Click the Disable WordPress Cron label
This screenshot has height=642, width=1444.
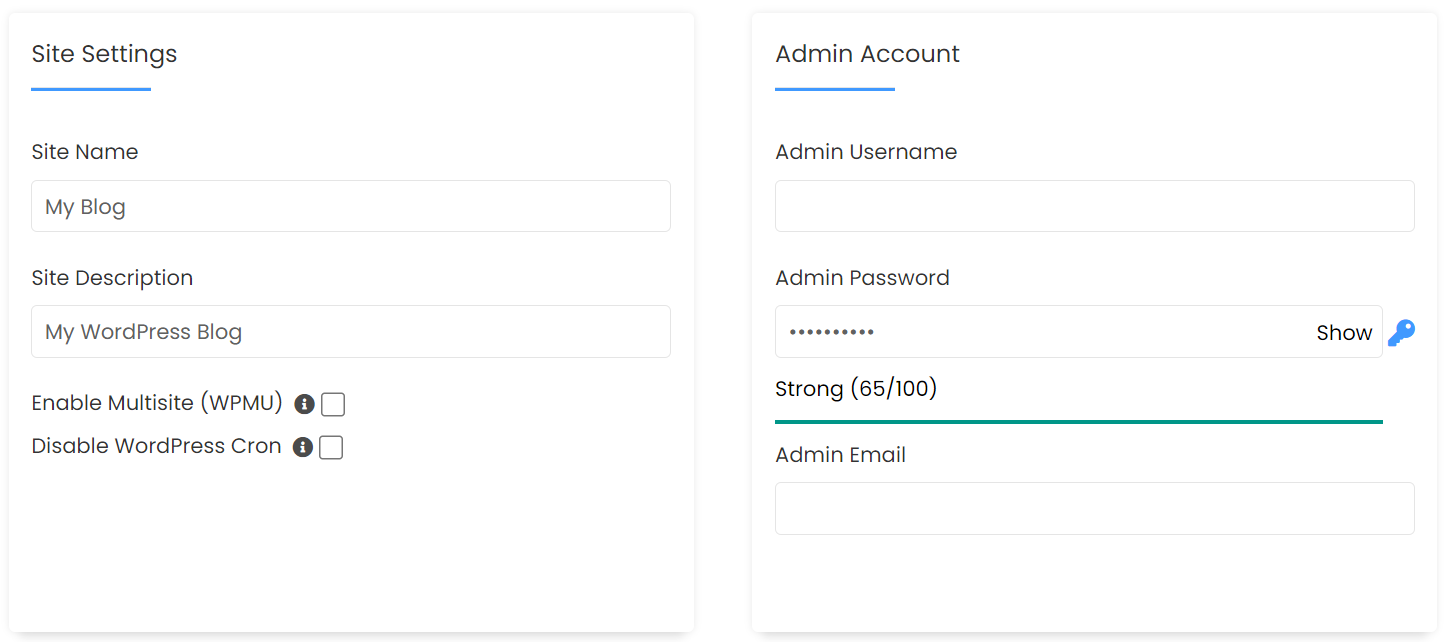156,446
